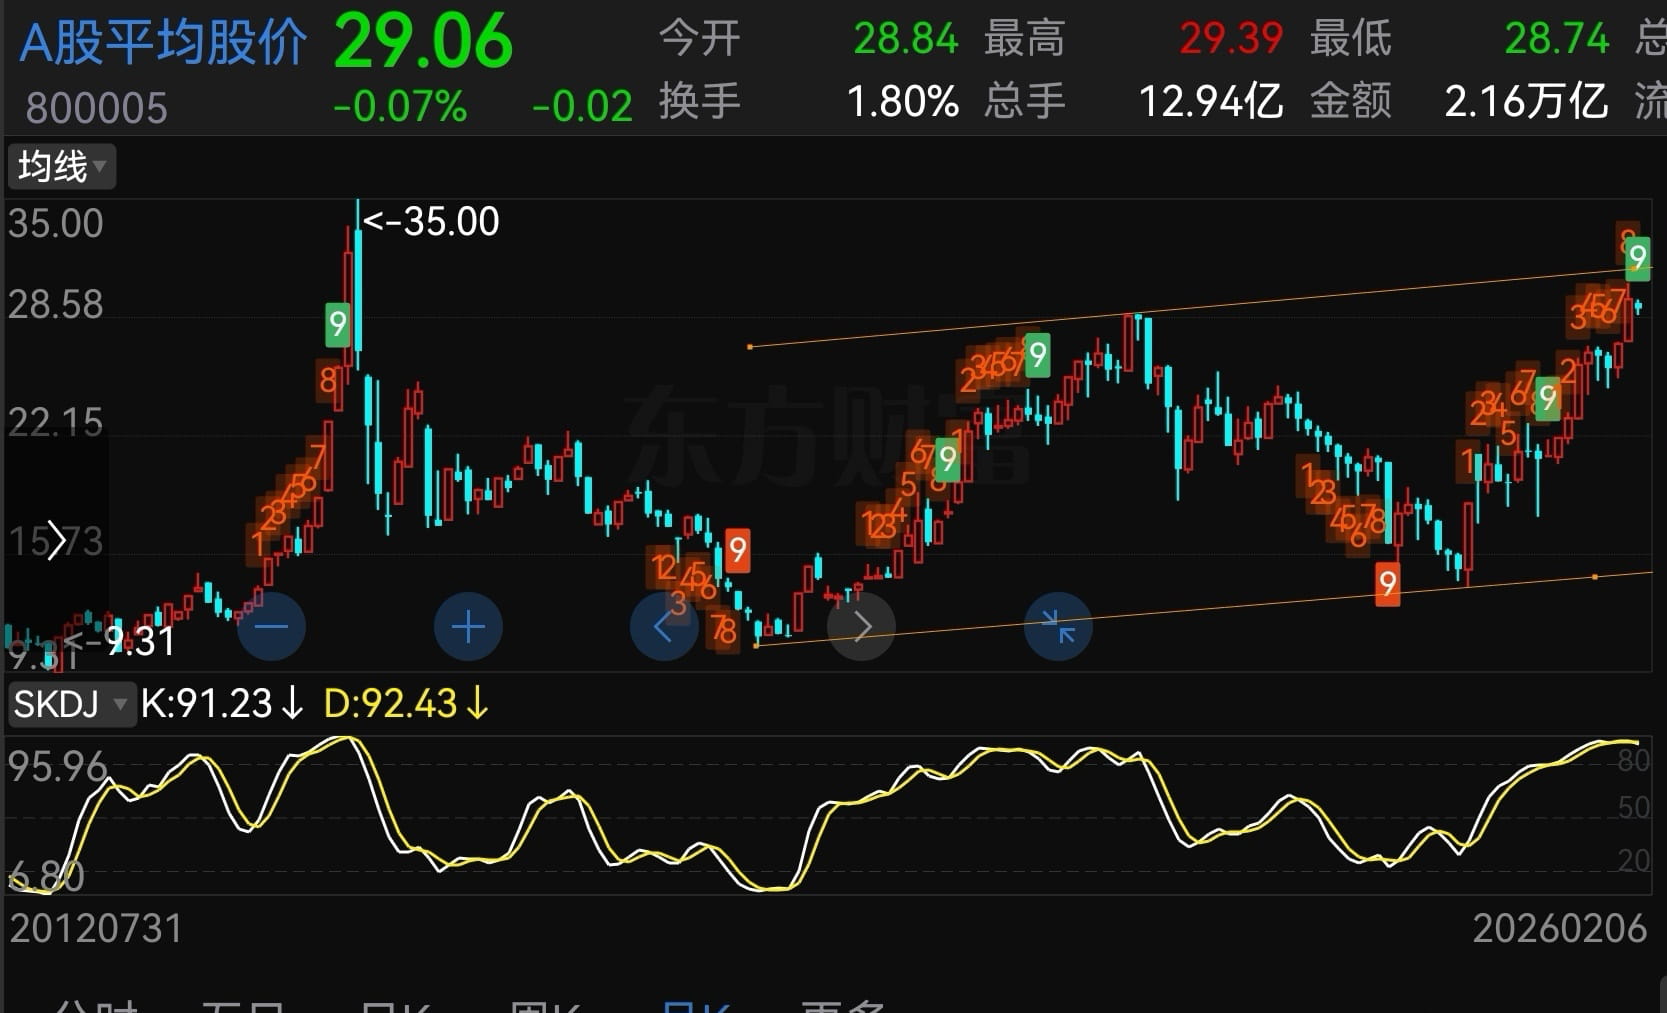
Task: Click the yellow D:92.43 indicator value
Action: (x=406, y=704)
